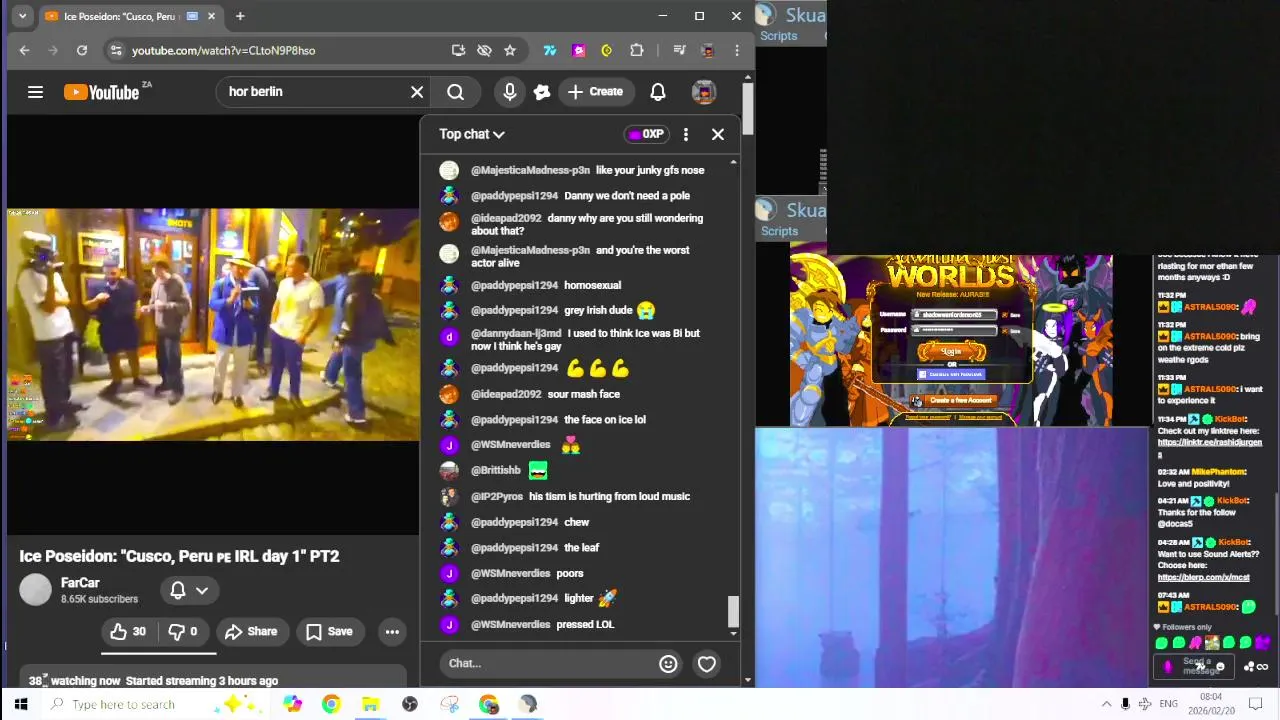
Task: Open the chat emoji picker
Action: tap(668, 663)
